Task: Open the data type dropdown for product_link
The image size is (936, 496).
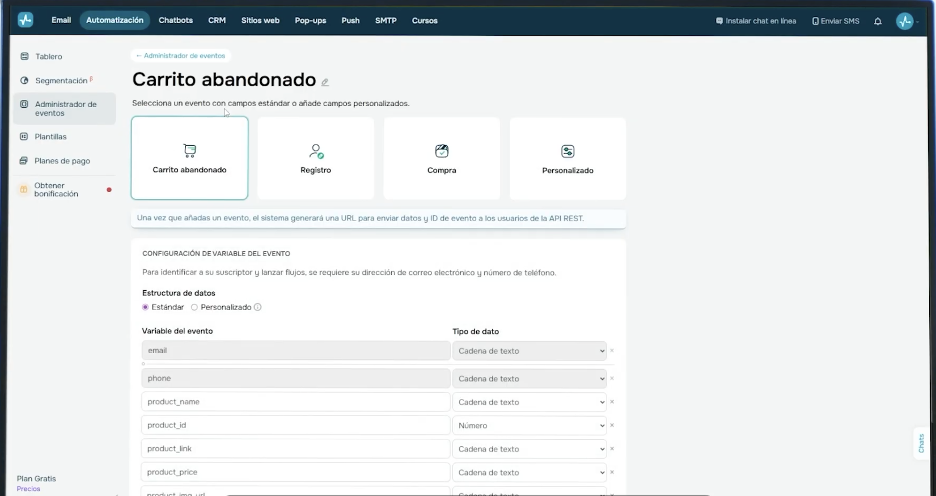Action: (529, 449)
